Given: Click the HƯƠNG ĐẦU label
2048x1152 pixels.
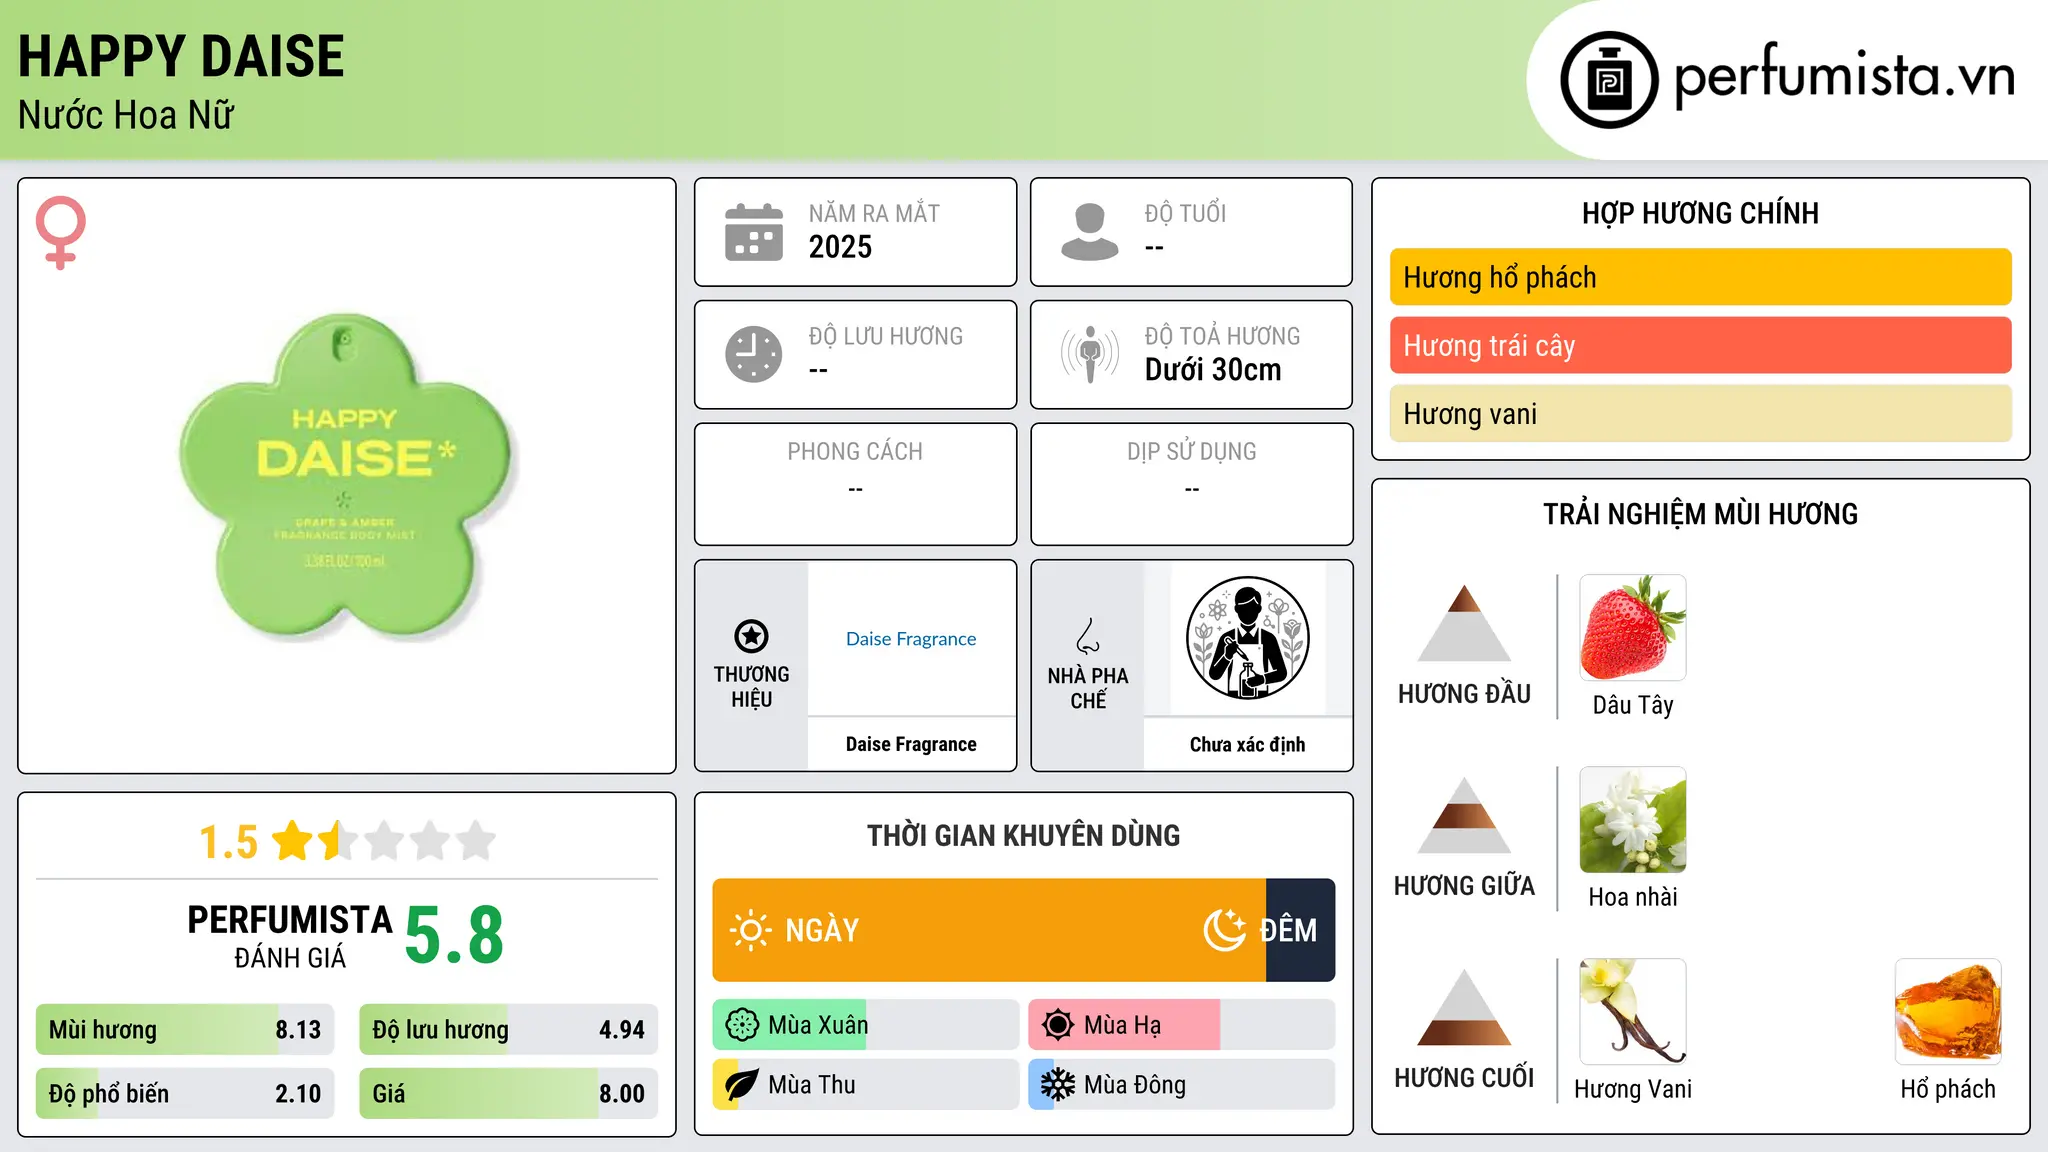Looking at the screenshot, I should (x=1464, y=694).
